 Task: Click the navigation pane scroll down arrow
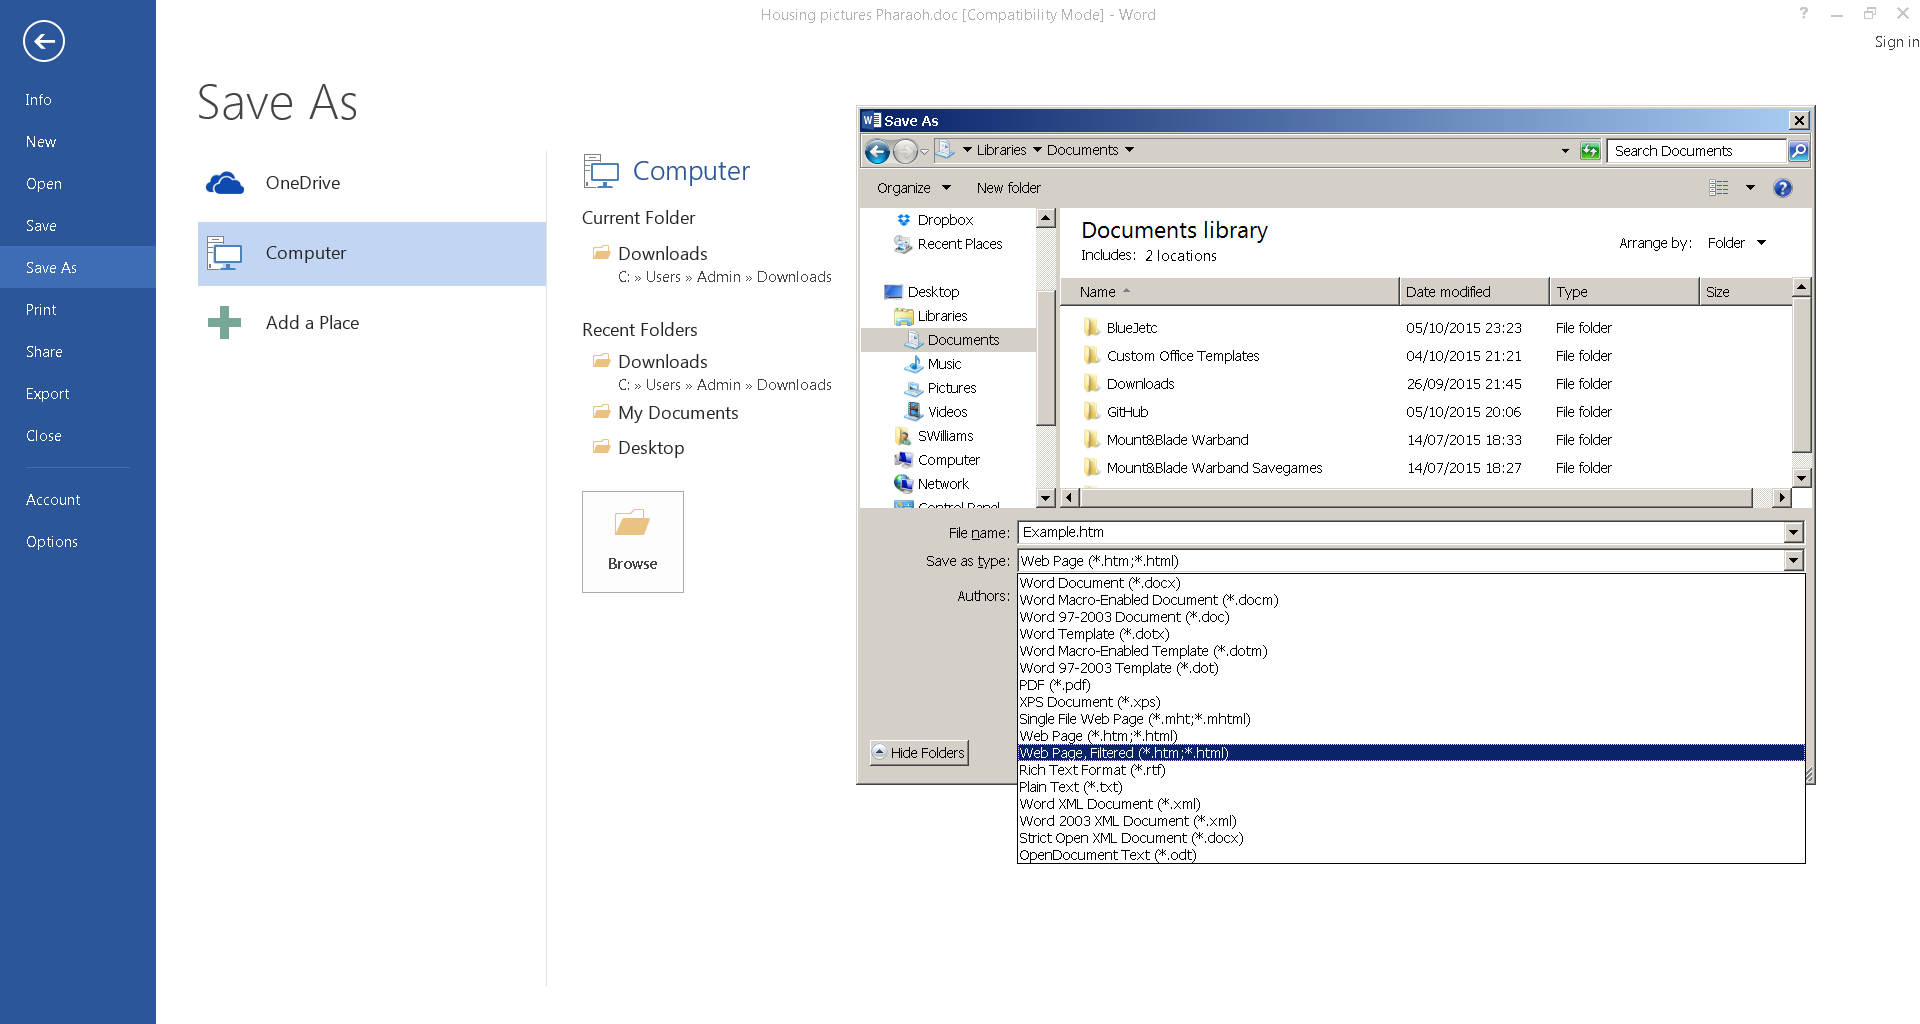1046,498
